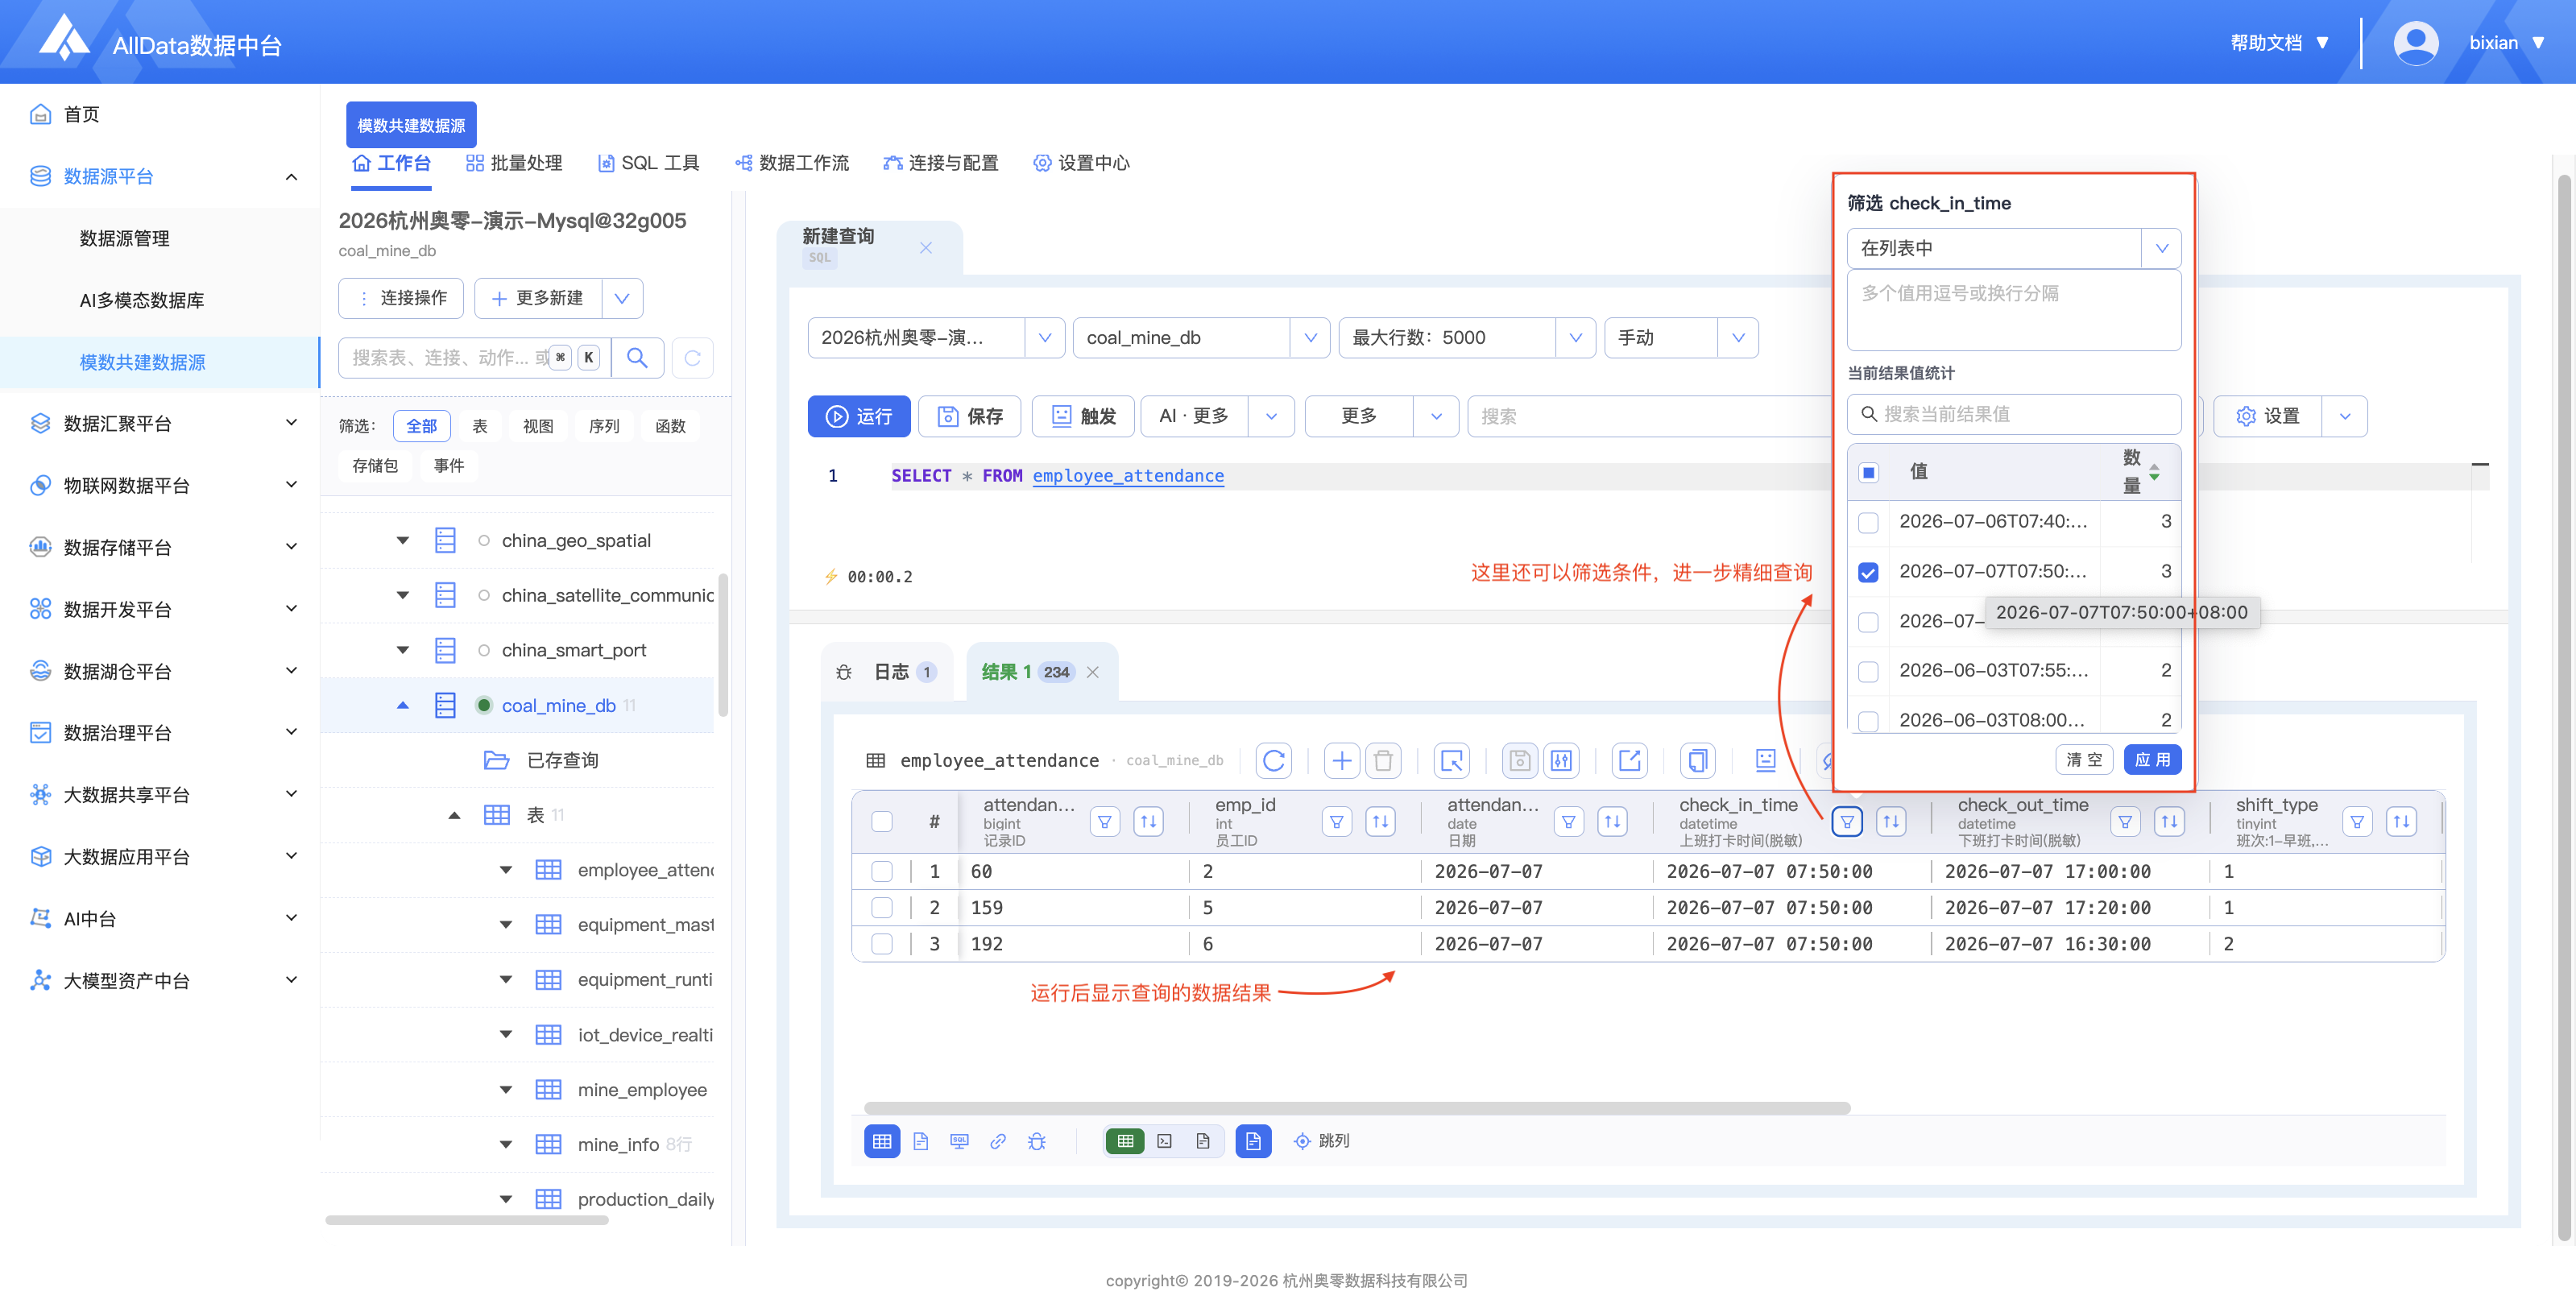Open the filter condition dropdown '在列表中'
Screen dimensions: 2576x1308
pos(2013,248)
